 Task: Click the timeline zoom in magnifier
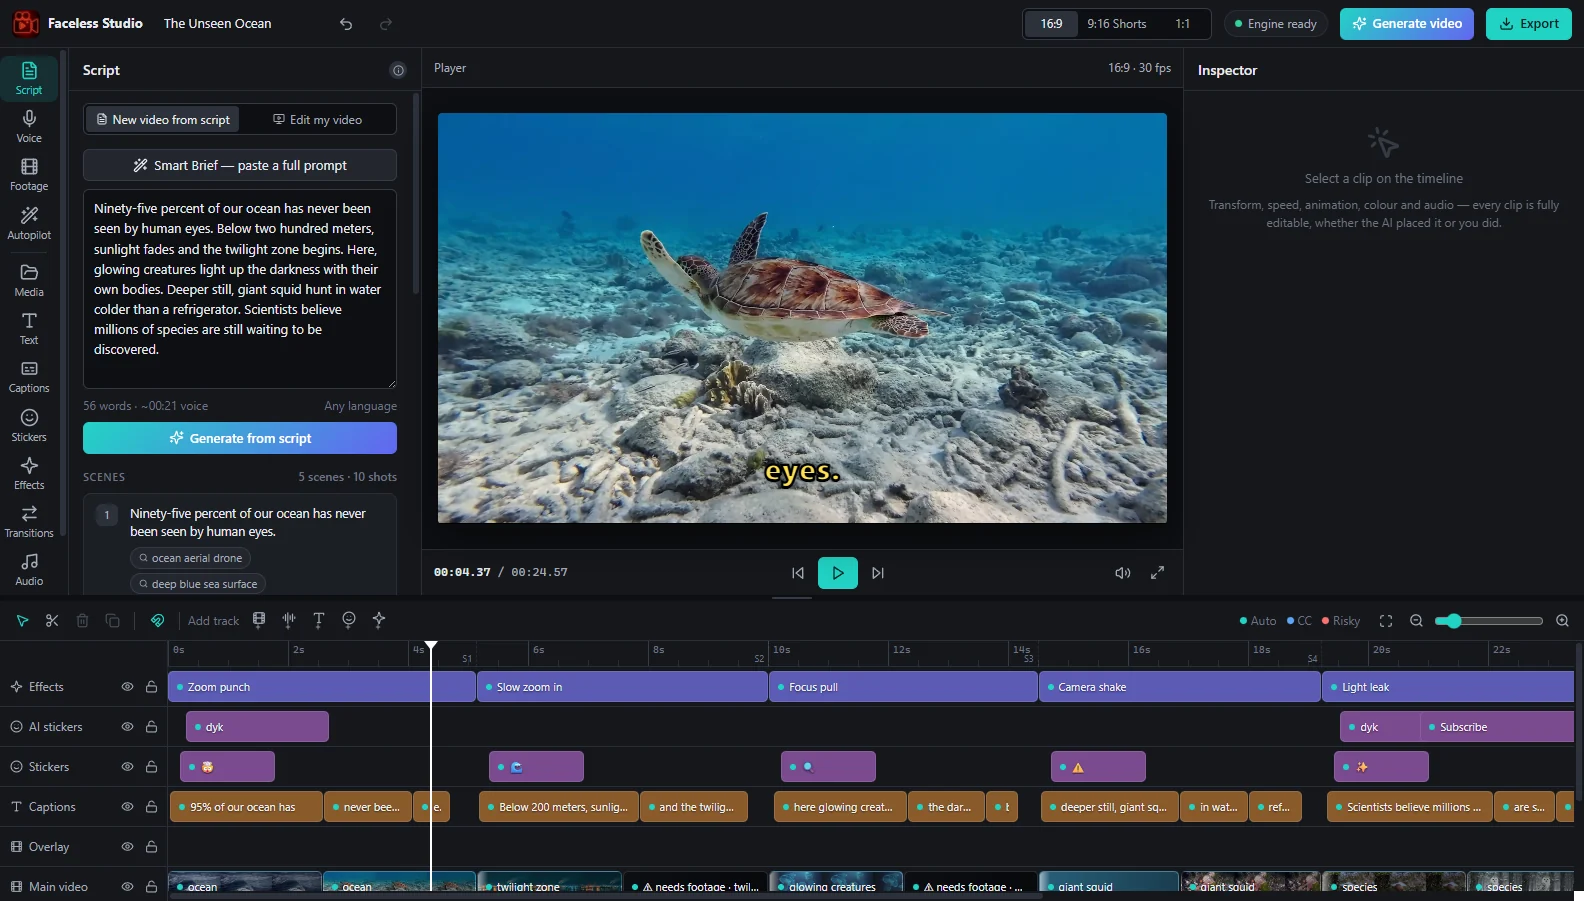click(x=1562, y=621)
